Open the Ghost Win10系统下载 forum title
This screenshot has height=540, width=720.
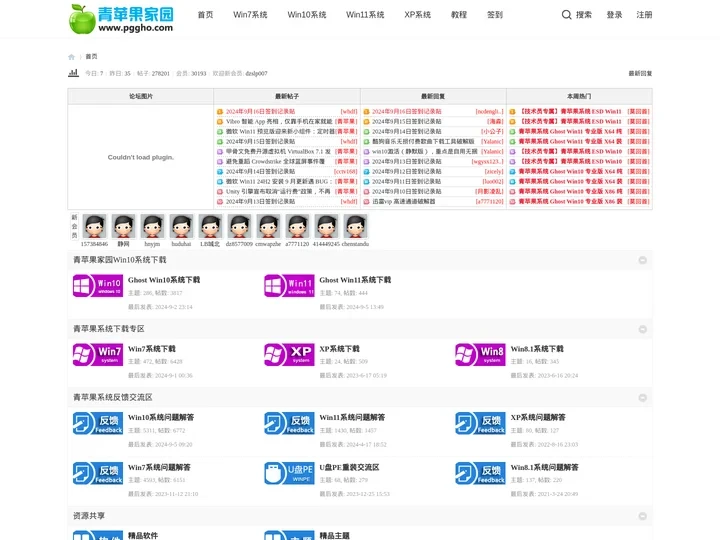(164, 280)
